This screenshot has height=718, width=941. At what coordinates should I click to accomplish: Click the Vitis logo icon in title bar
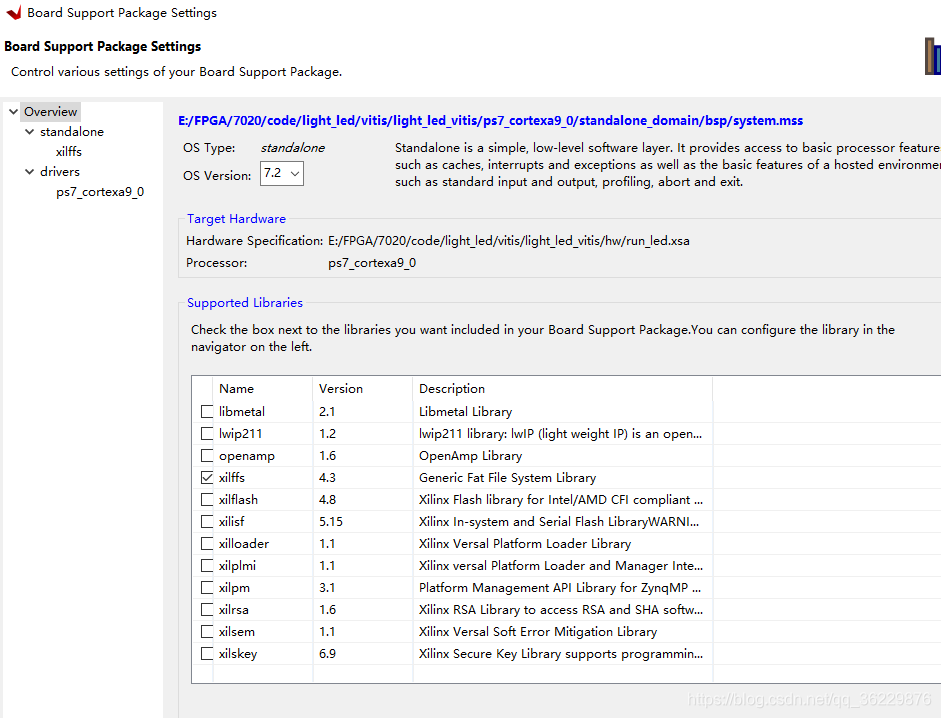(14, 12)
